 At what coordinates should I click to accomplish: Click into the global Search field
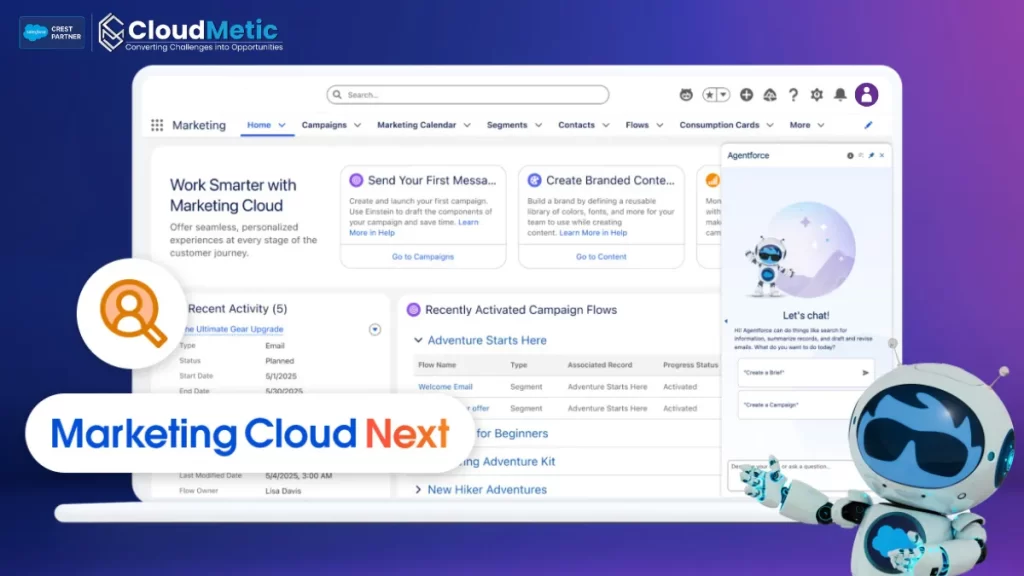pos(468,95)
